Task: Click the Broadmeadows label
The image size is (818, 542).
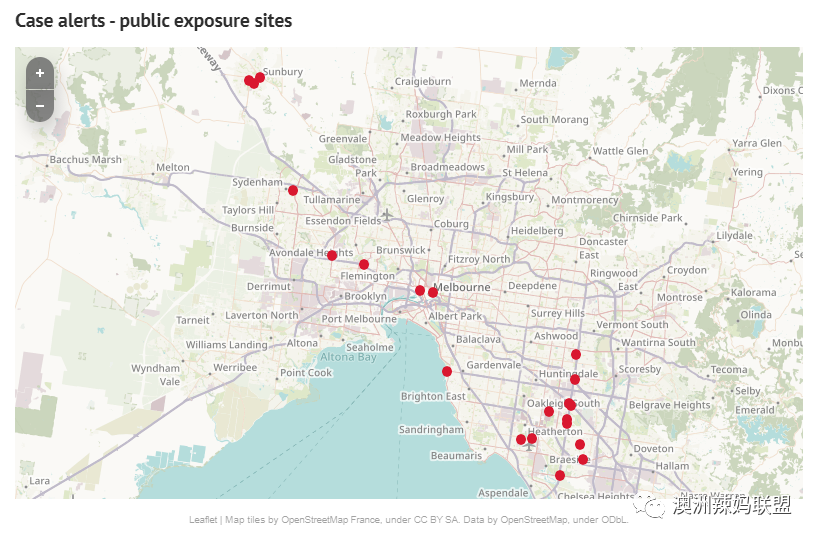Action: click(448, 167)
